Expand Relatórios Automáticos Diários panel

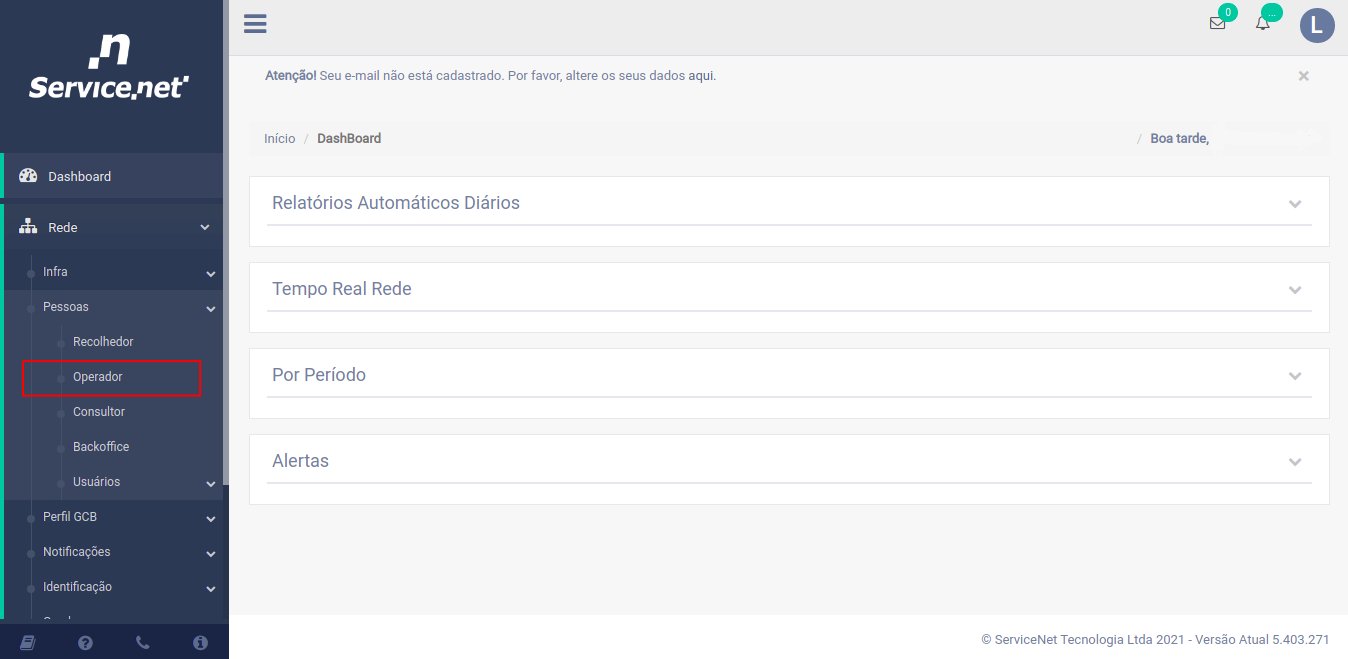click(x=1295, y=204)
